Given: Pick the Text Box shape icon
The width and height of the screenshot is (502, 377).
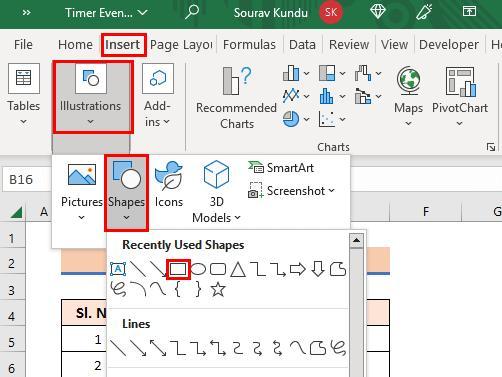Looking at the screenshot, I should click(x=118, y=269).
